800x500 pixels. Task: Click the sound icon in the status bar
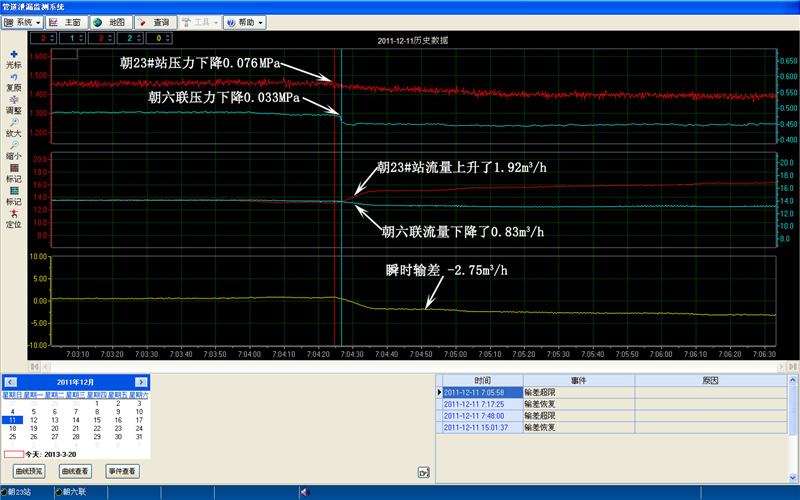coord(304,492)
